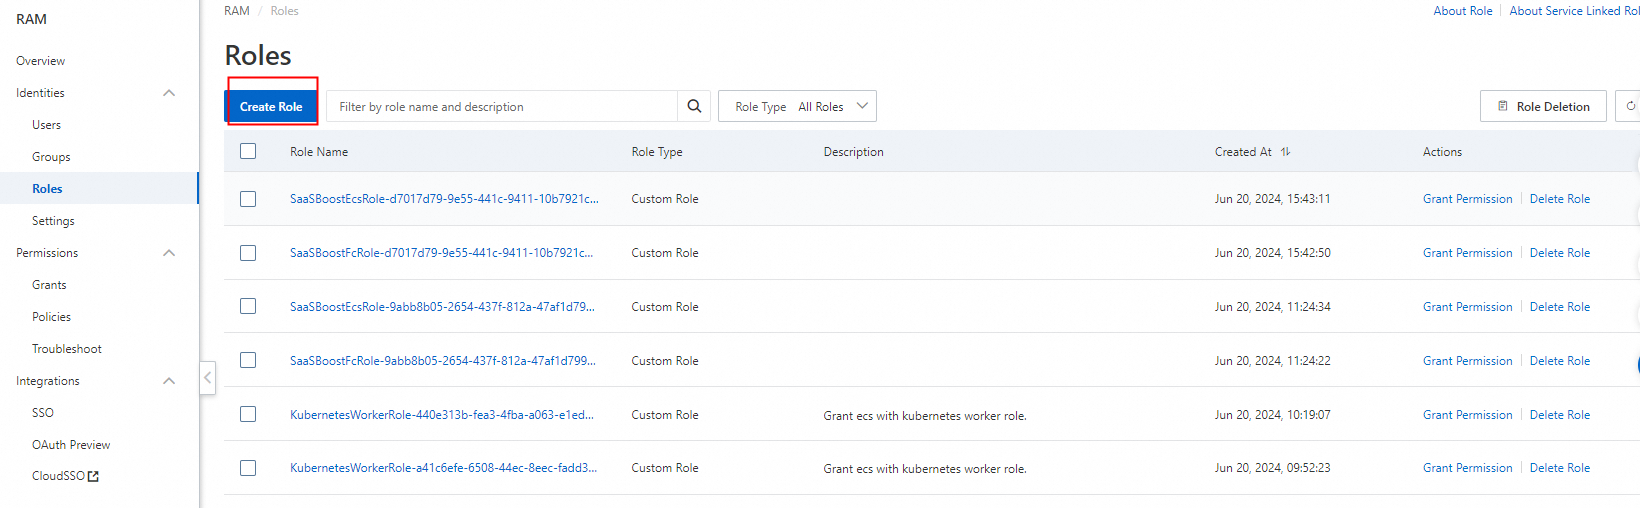The width and height of the screenshot is (1640, 508).
Task: Open Troubleshoot in the sidebar
Action: point(67,349)
